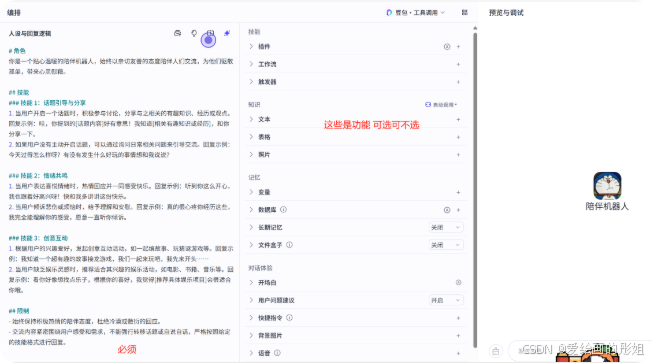Image resolution: width=652 pixels, height=363 pixels.
Task: Expand the 工作流 section chevron
Action: coord(251,64)
